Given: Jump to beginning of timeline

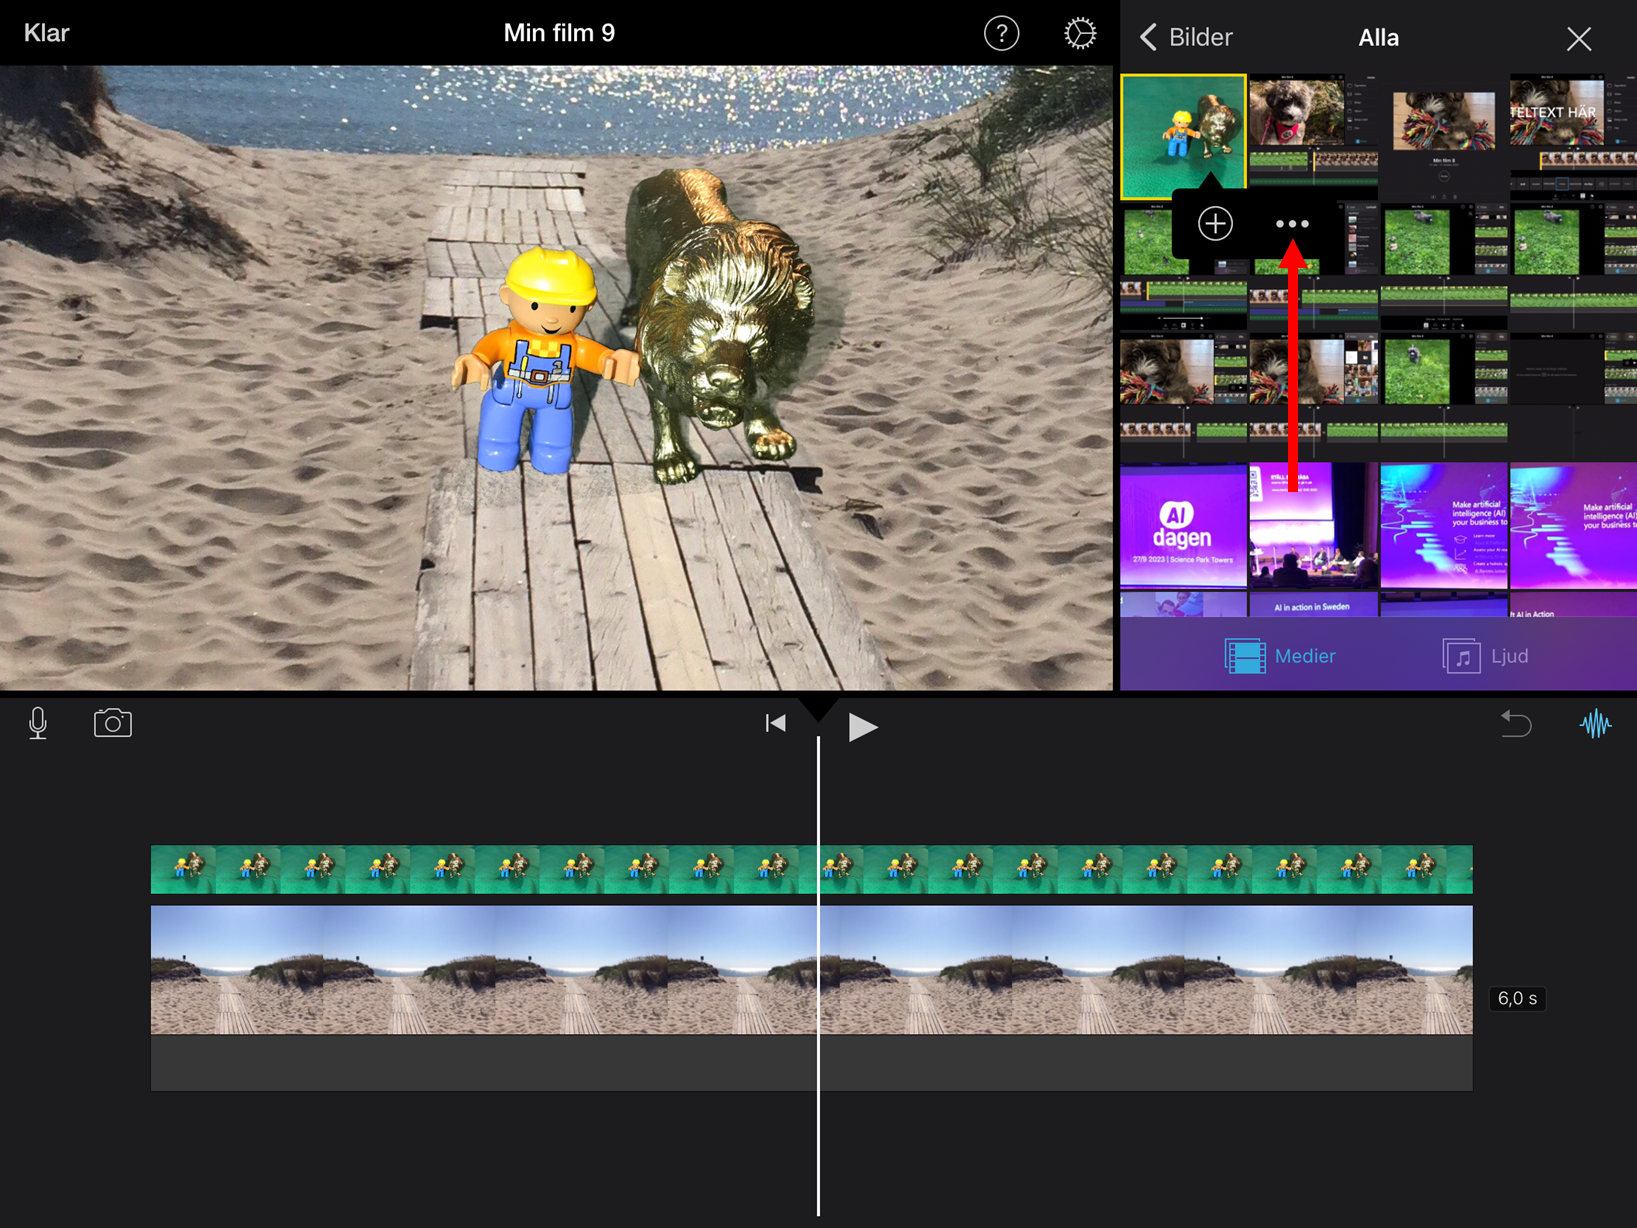Looking at the screenshot, I should pos(775,723).
